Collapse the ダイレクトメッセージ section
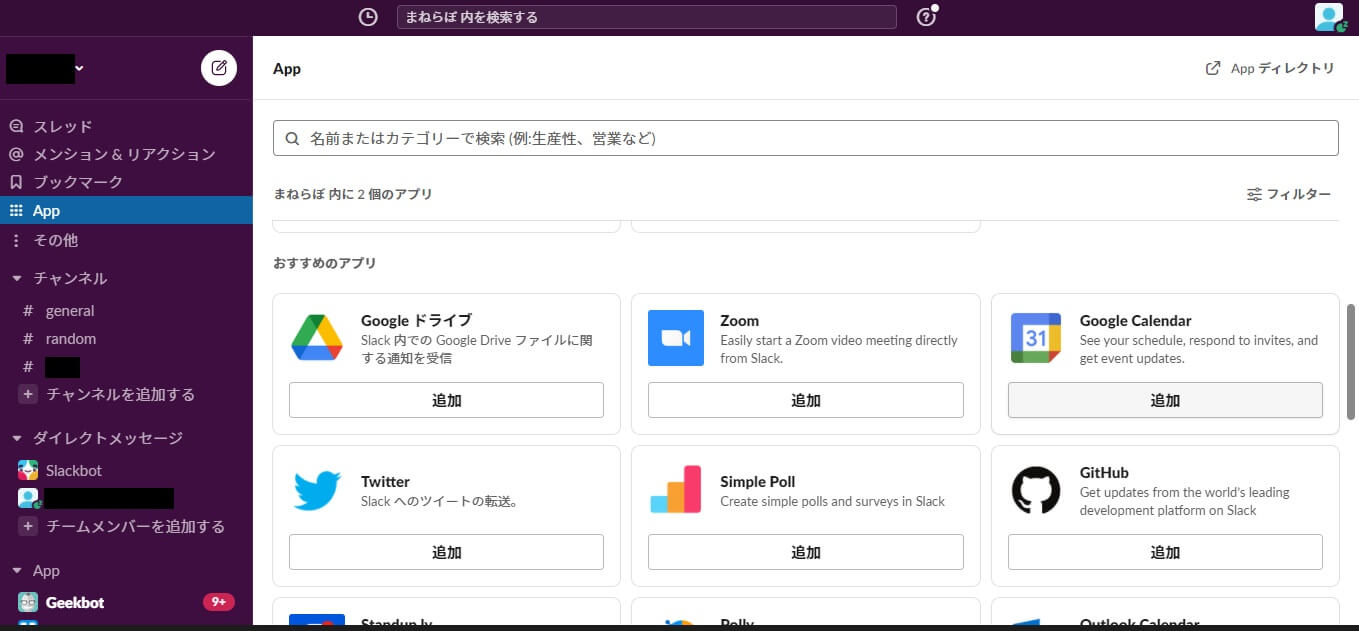Screen dimensions: 1359x631 point(17,438)
